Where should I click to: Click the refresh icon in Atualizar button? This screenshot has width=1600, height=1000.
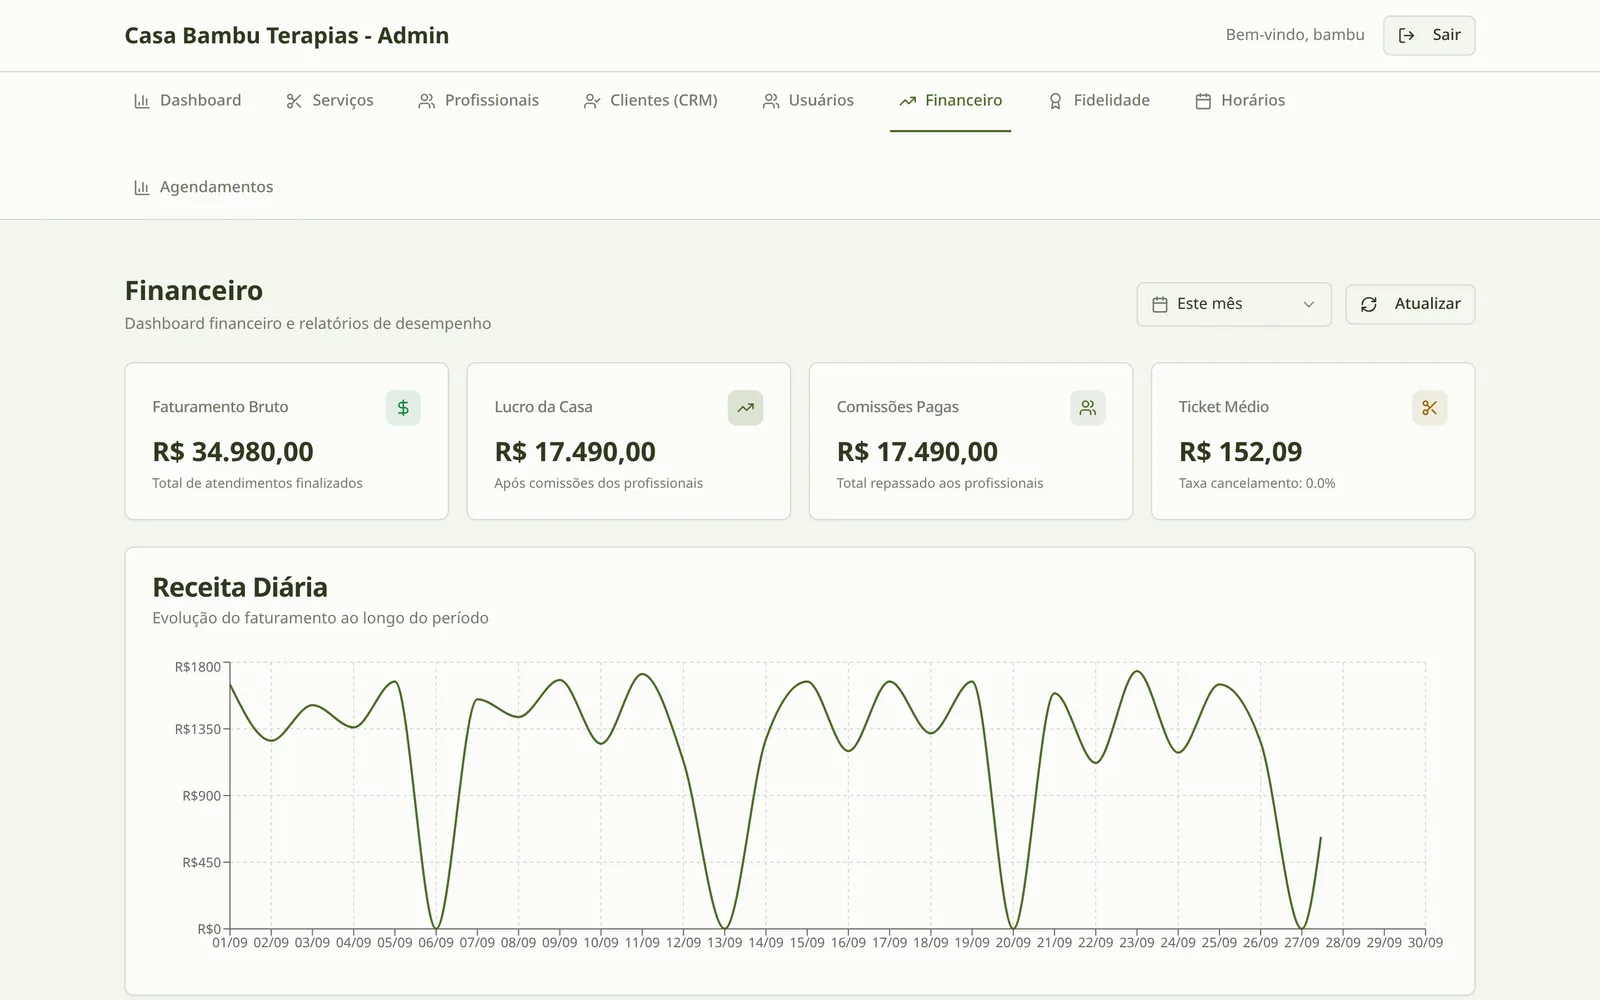[x=1369, y=304]
